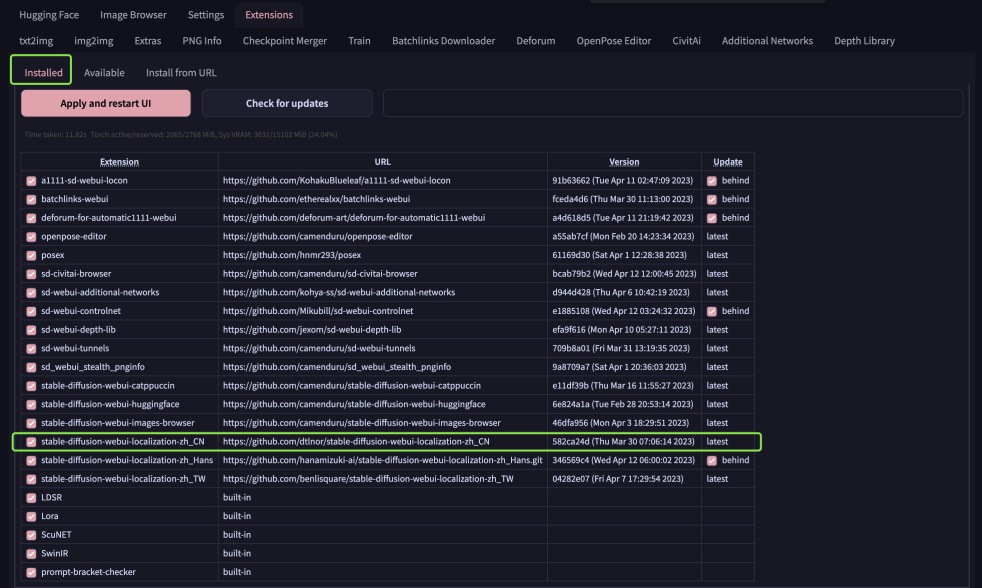The width and height of the screenshot is (982, 588).
Task: Open the Hugging Face tab
Action: pyautogui.click(x=49, y=14)
